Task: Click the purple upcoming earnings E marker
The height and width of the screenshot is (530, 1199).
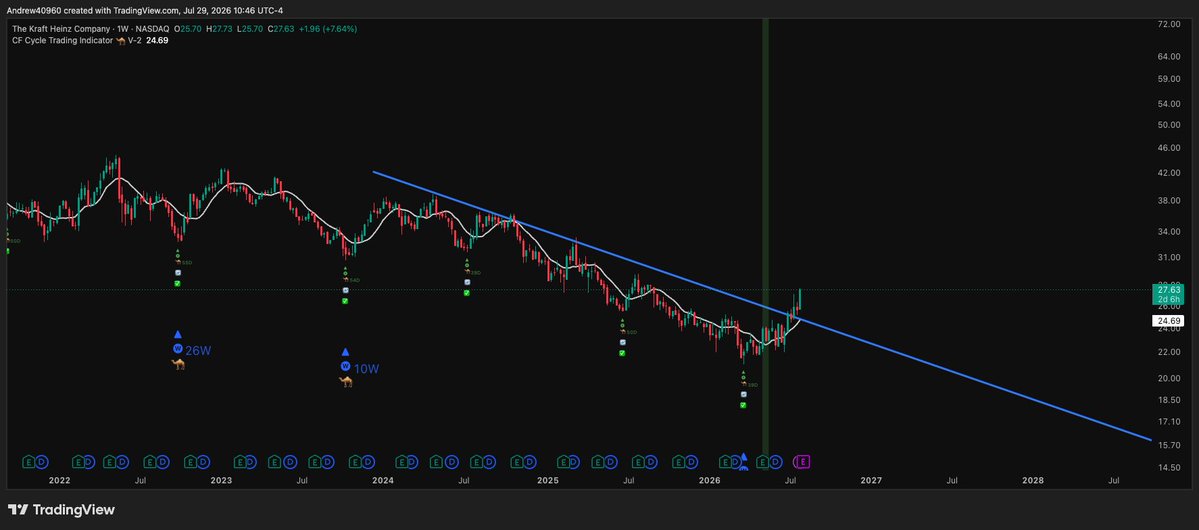Action: (x=804, y=461)
